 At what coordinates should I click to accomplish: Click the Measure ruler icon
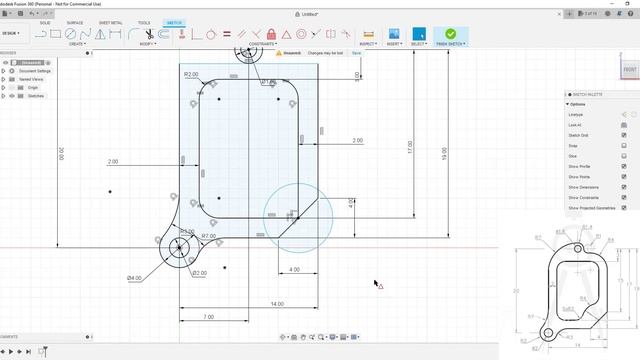[369, 34]
